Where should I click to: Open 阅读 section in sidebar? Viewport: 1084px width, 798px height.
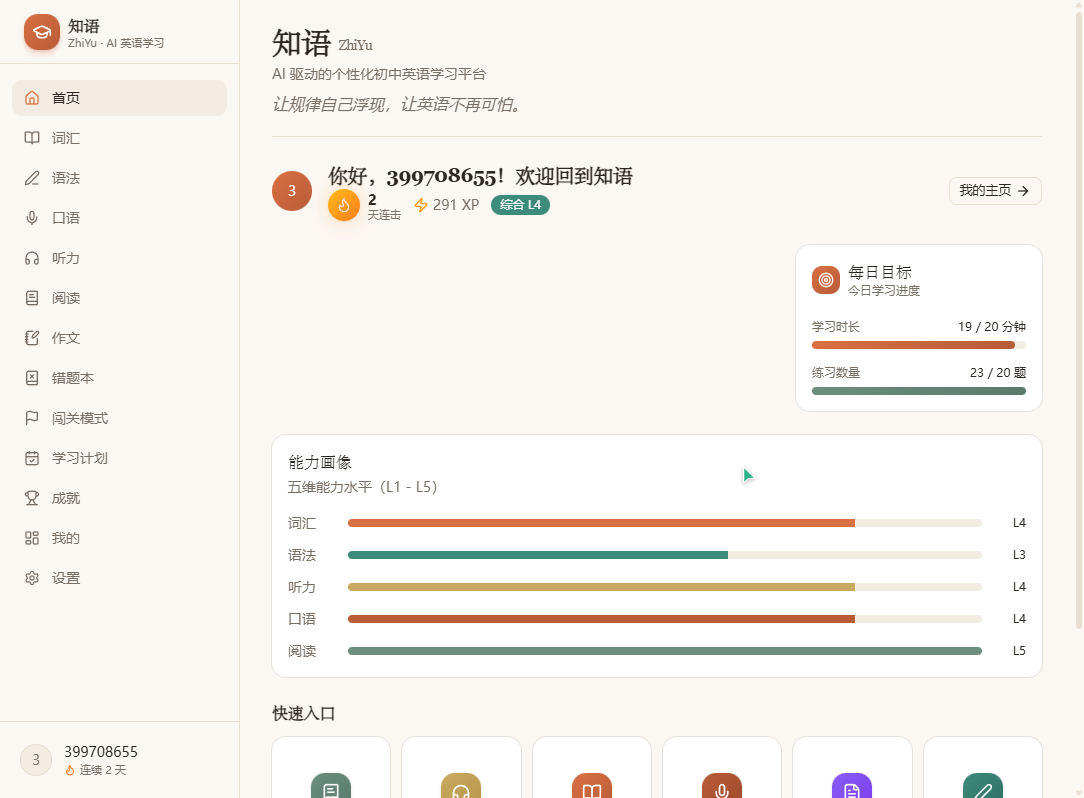[x=120, y=298]
